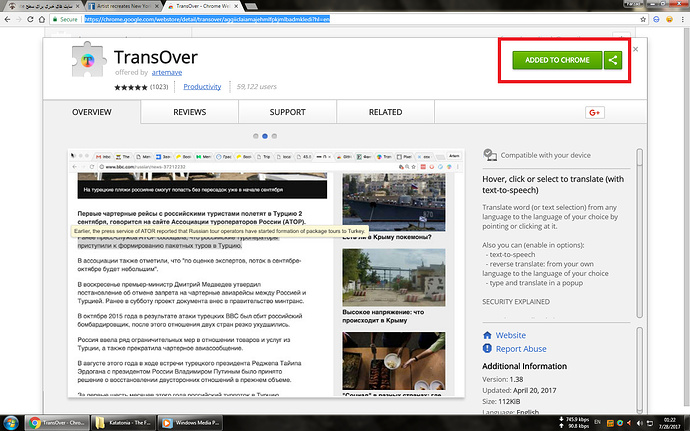The width and height of the screenshot is (690, 431).
Task: Close the TransOver extension detail overlay
Action: 635,49
